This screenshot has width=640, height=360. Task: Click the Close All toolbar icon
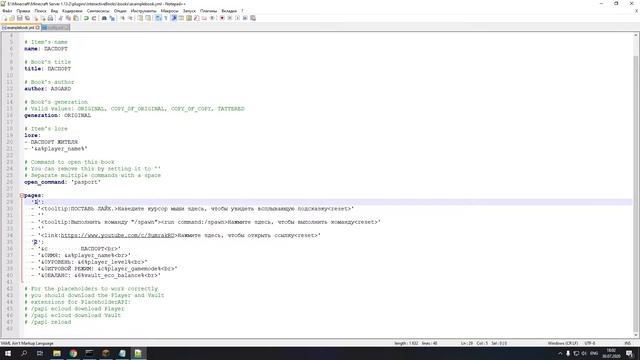[x=43, y=18]
